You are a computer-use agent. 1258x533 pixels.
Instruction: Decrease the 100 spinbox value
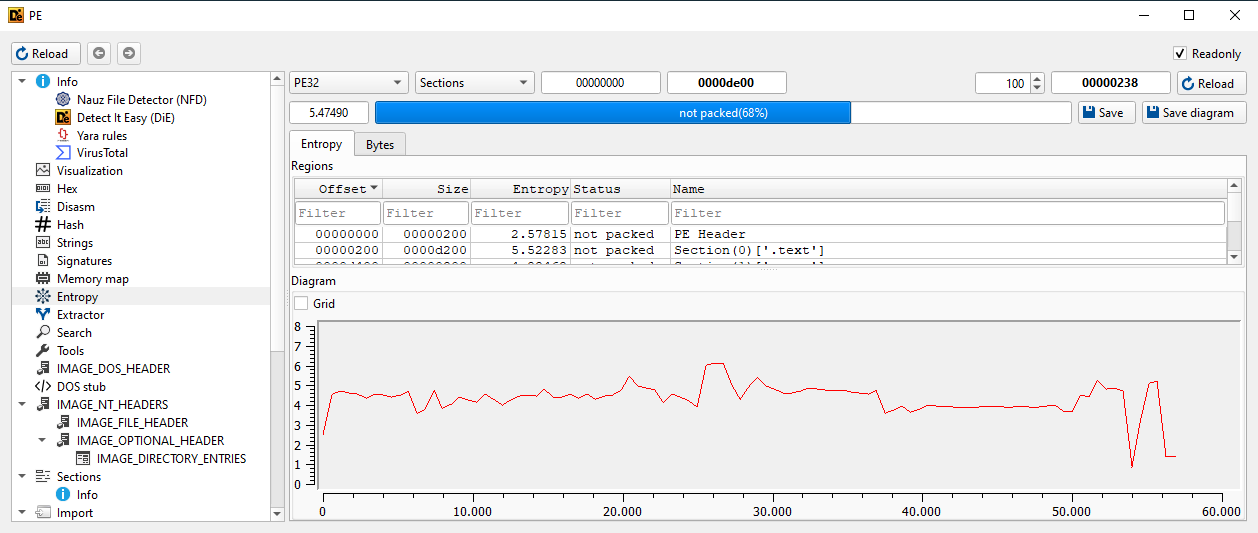[x=1036, y=89]
